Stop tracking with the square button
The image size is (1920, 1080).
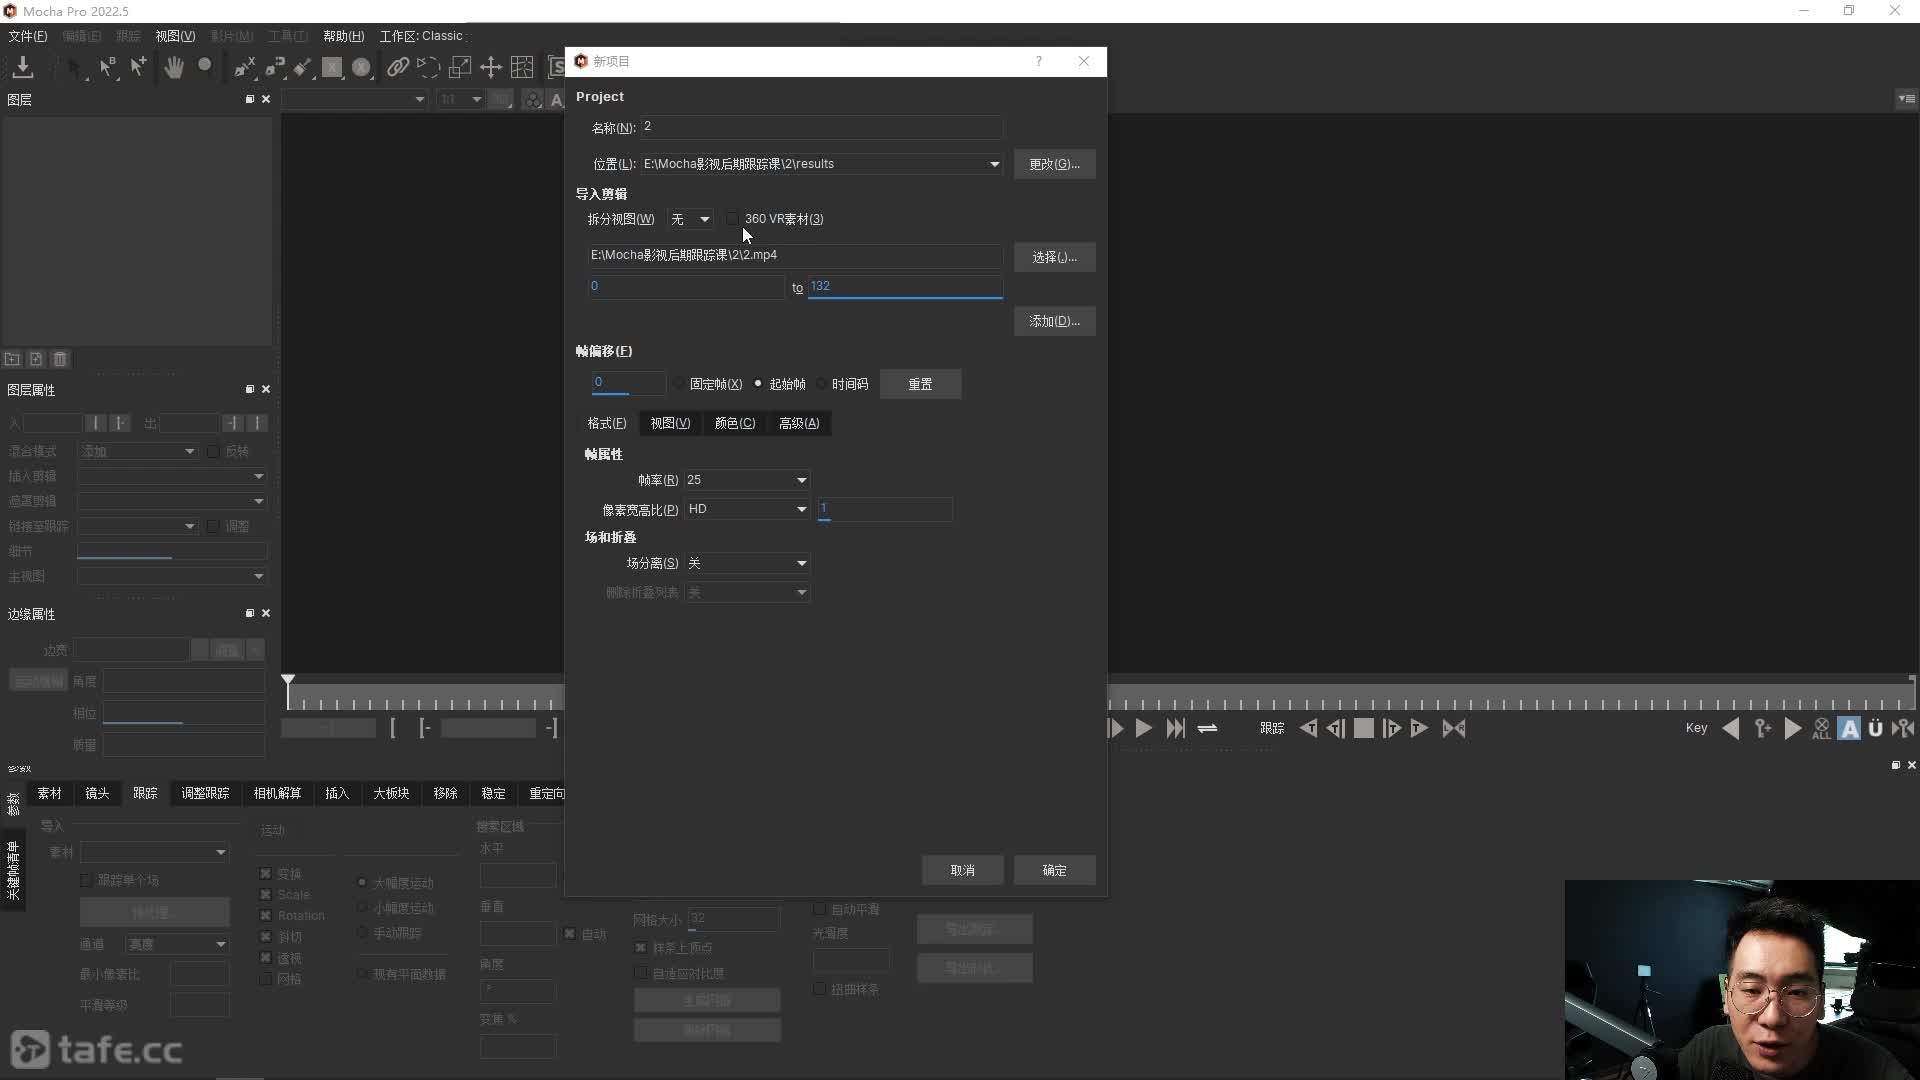point(1364,728)
